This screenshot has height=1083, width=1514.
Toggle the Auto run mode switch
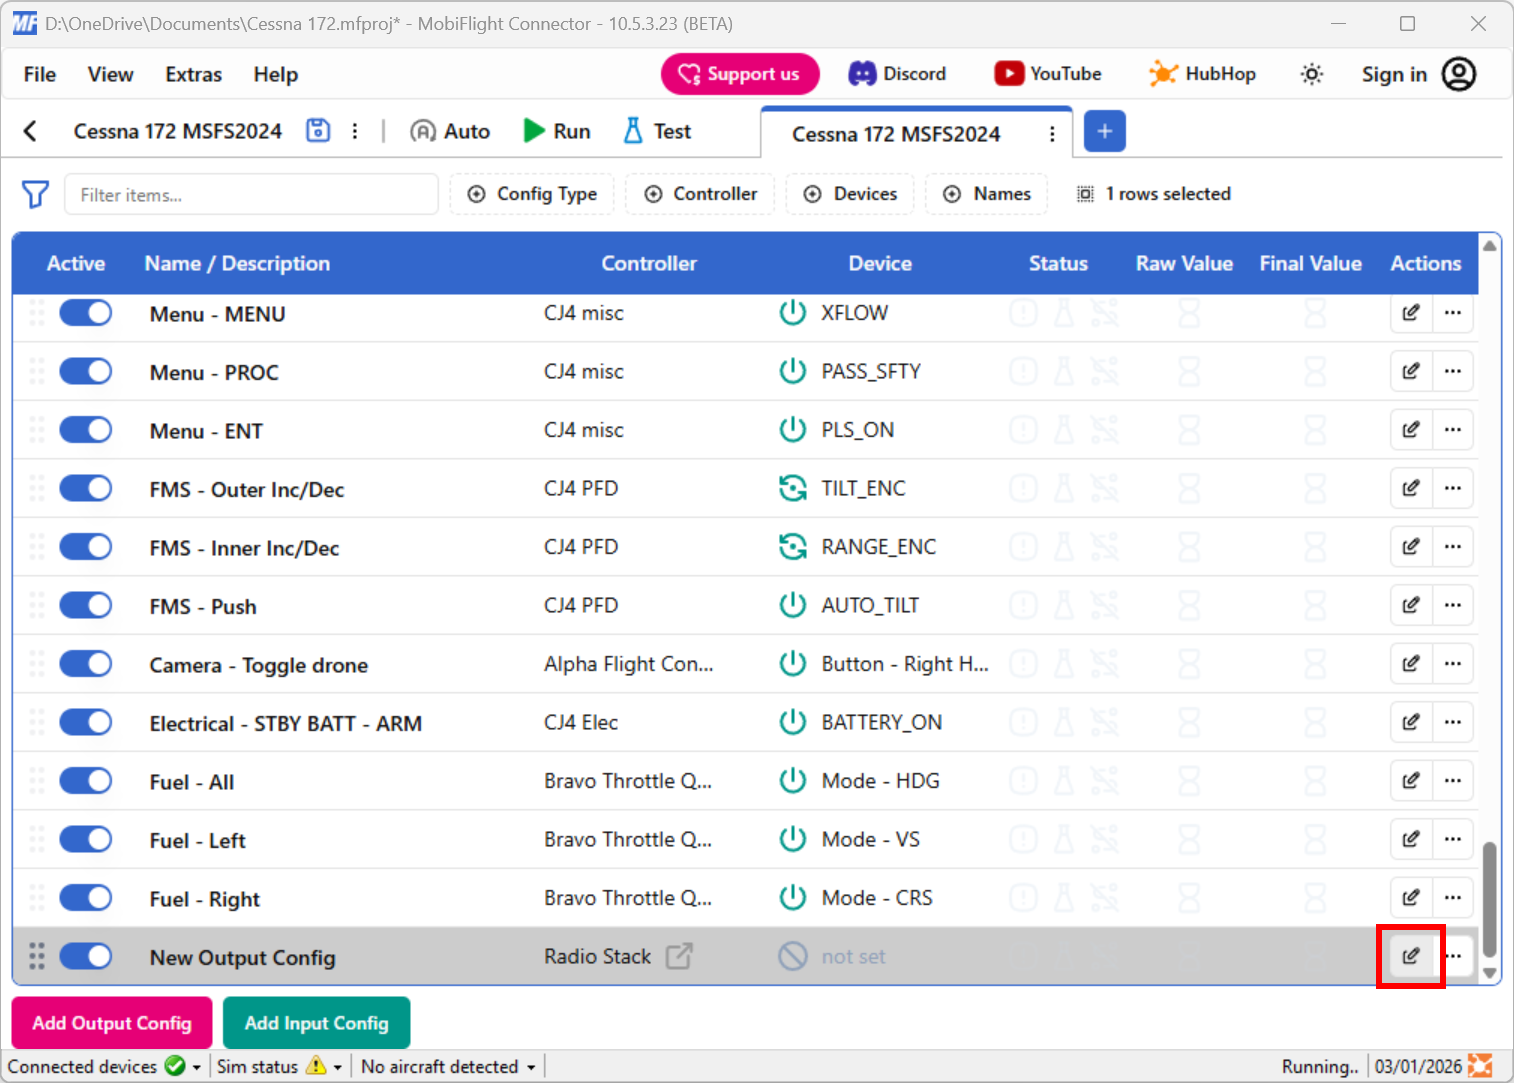click(449, 130)
